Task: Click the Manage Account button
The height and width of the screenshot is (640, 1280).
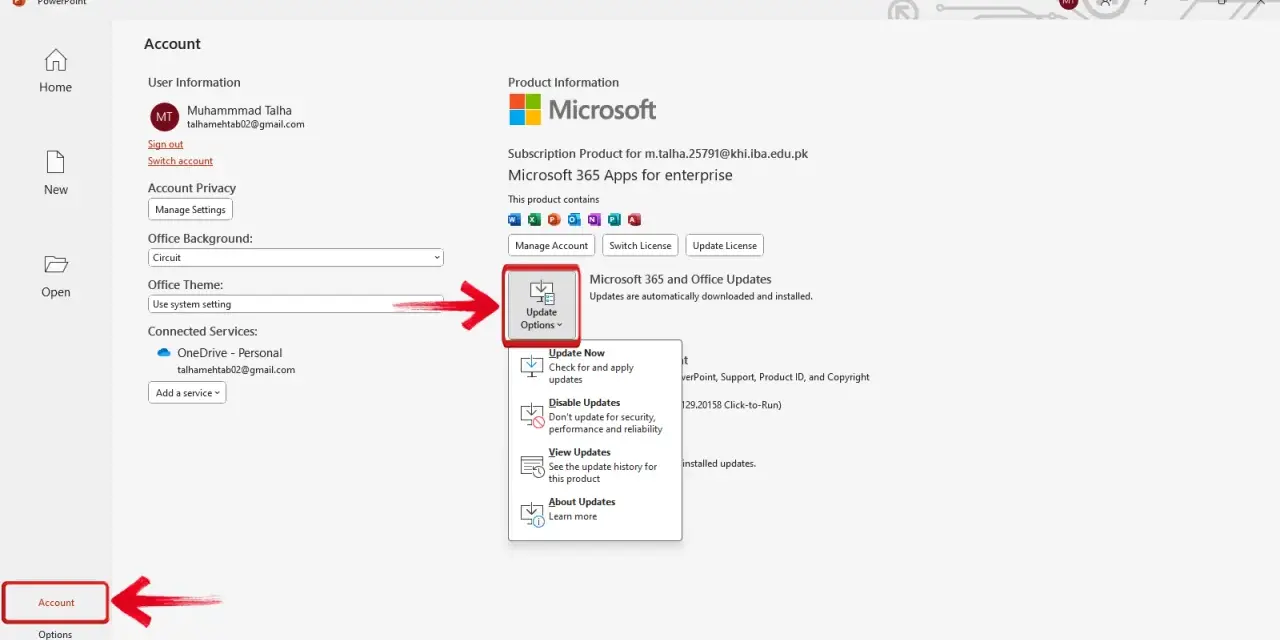Action: (x=551, y=245)
